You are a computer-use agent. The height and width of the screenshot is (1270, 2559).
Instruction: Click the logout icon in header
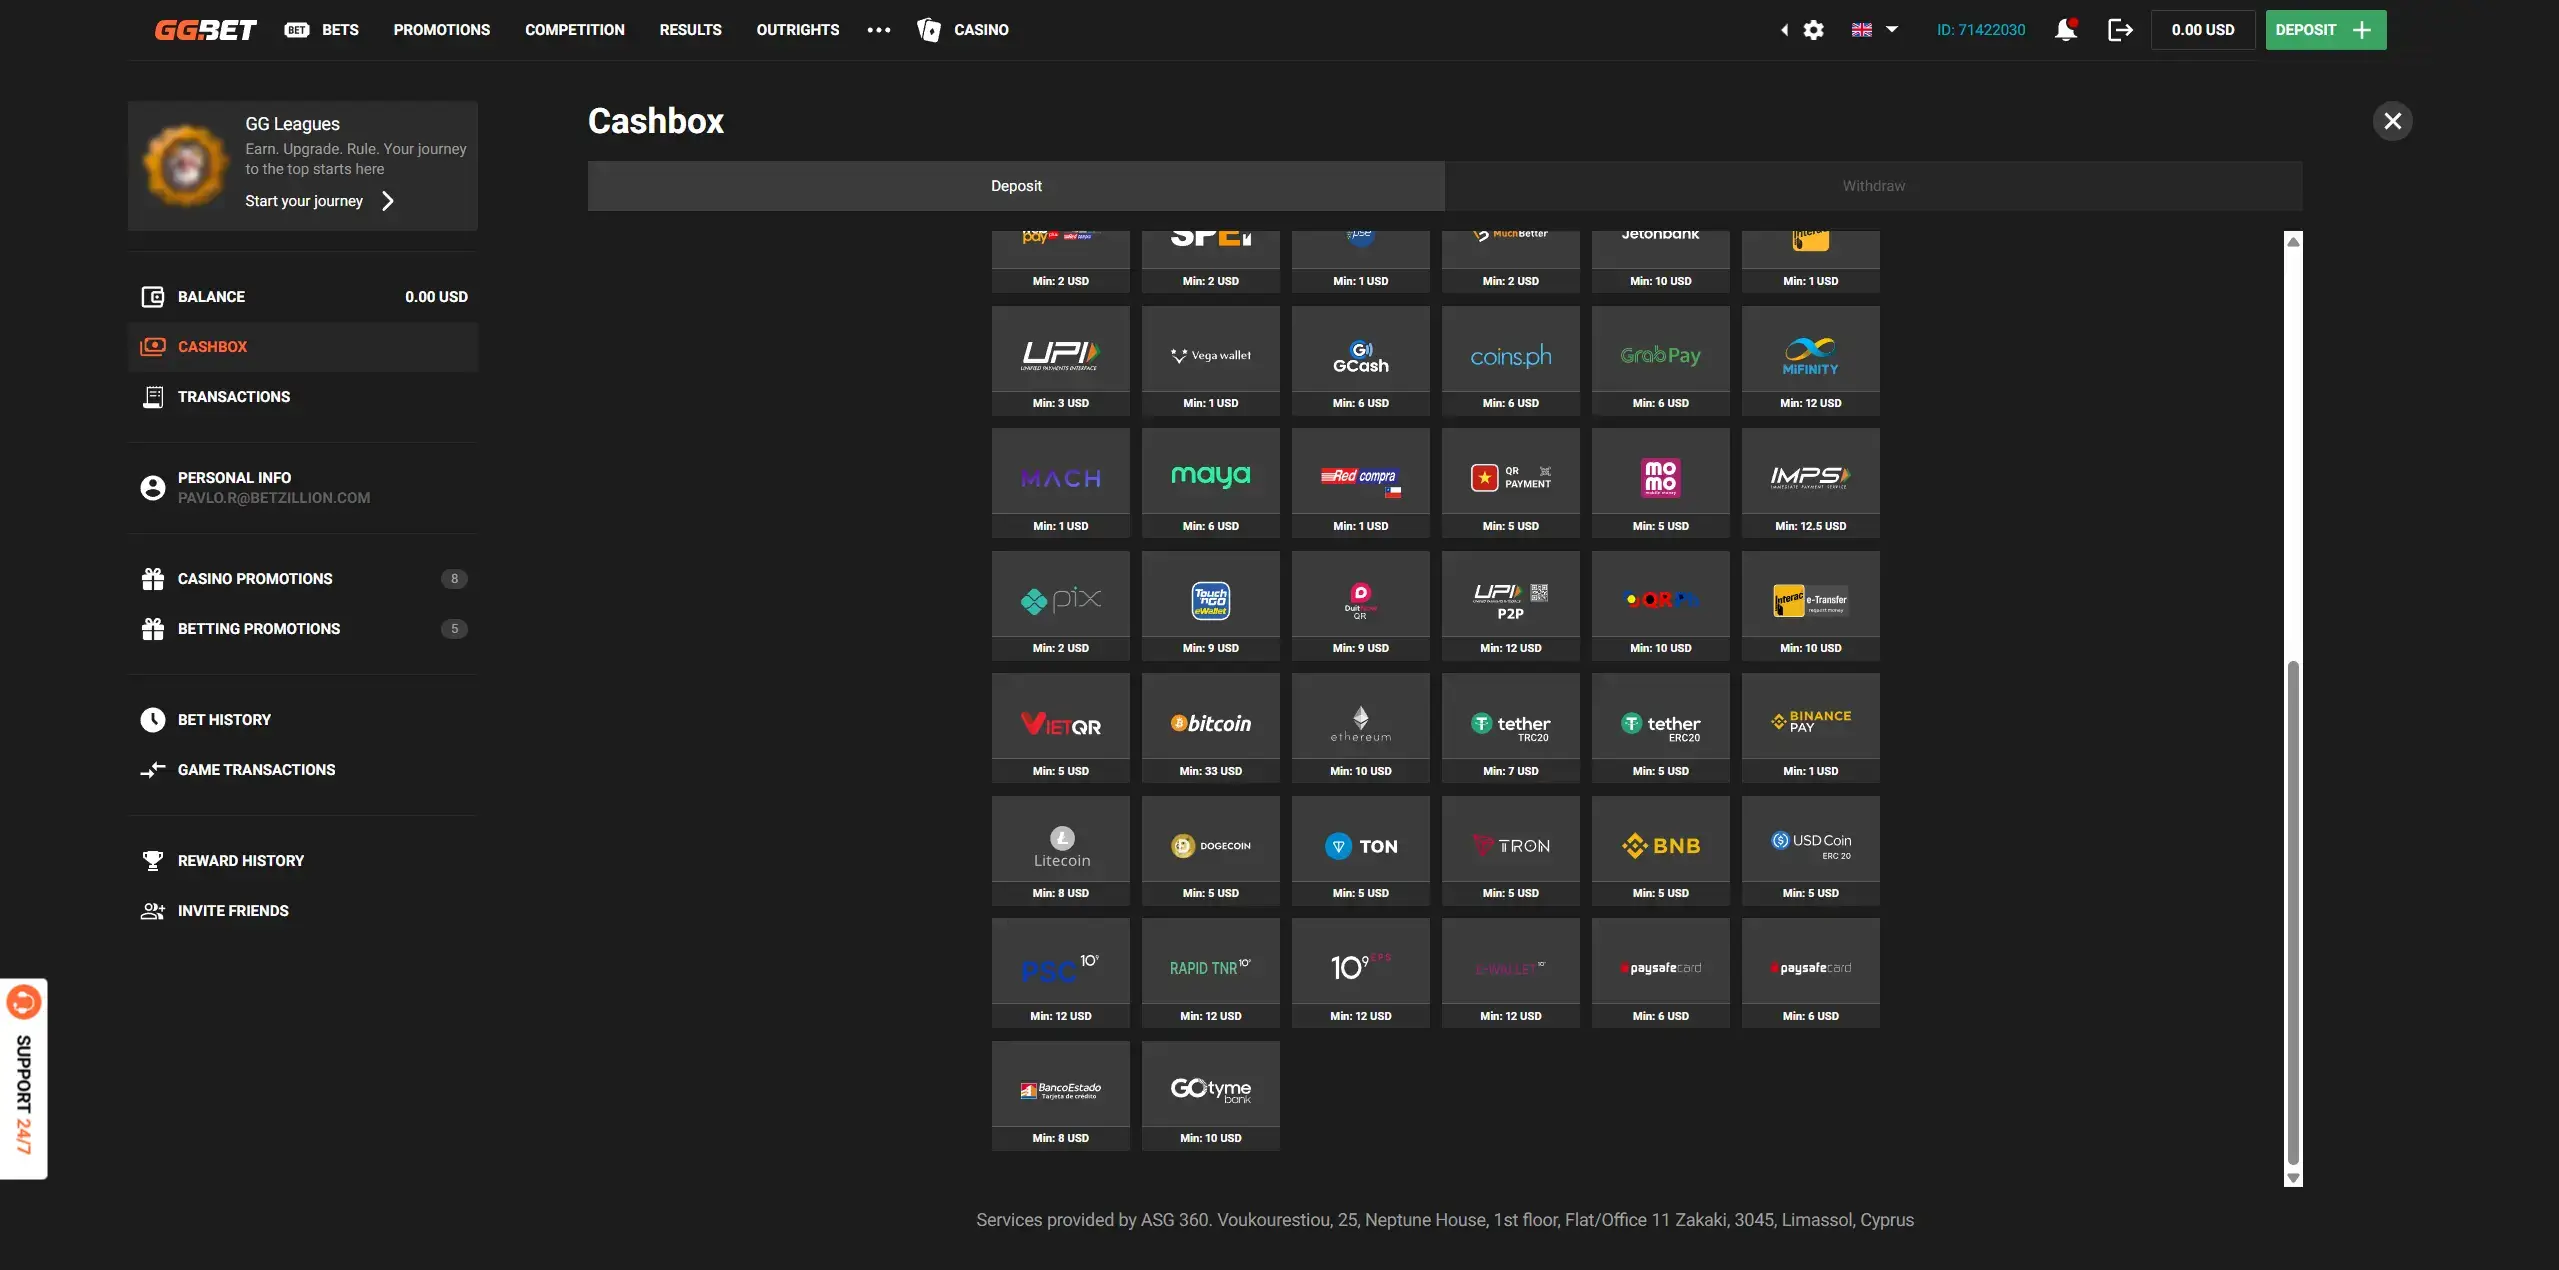[2119, 30]
